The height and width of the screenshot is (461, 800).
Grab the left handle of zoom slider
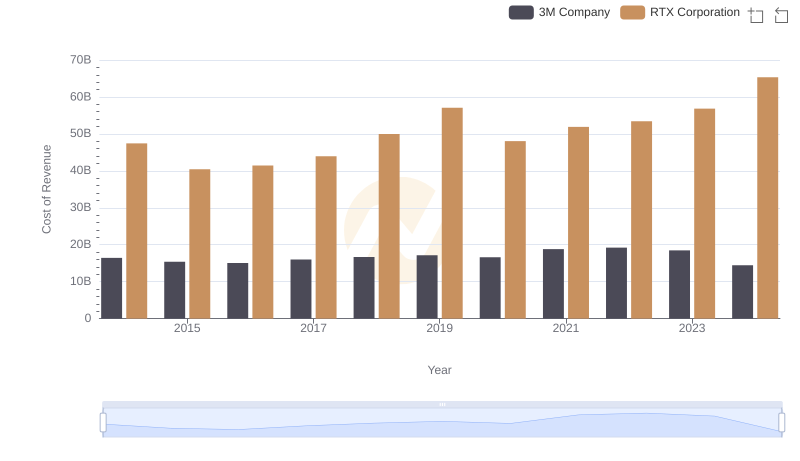click(x=103, y=422)
